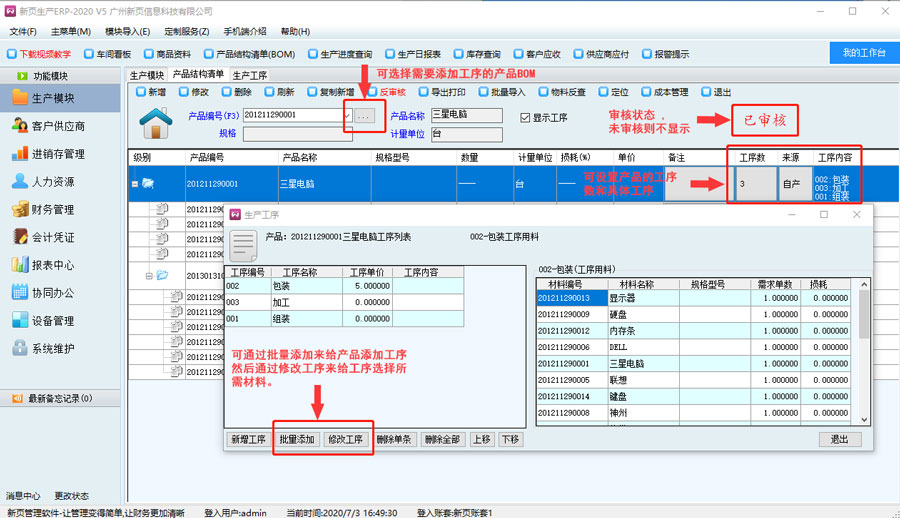Click the home house icon
This screenshot has width=900, height=518.
tap(156, 123)
